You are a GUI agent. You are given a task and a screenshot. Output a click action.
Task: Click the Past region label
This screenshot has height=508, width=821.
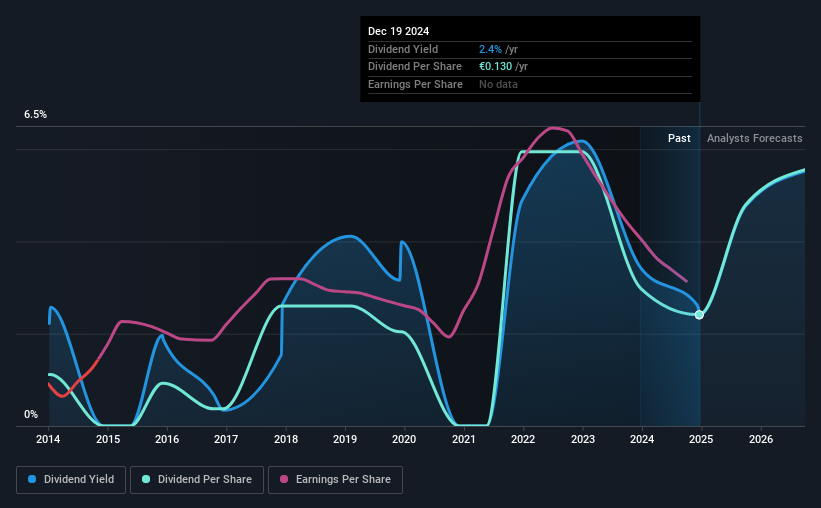tap(679, 138)
